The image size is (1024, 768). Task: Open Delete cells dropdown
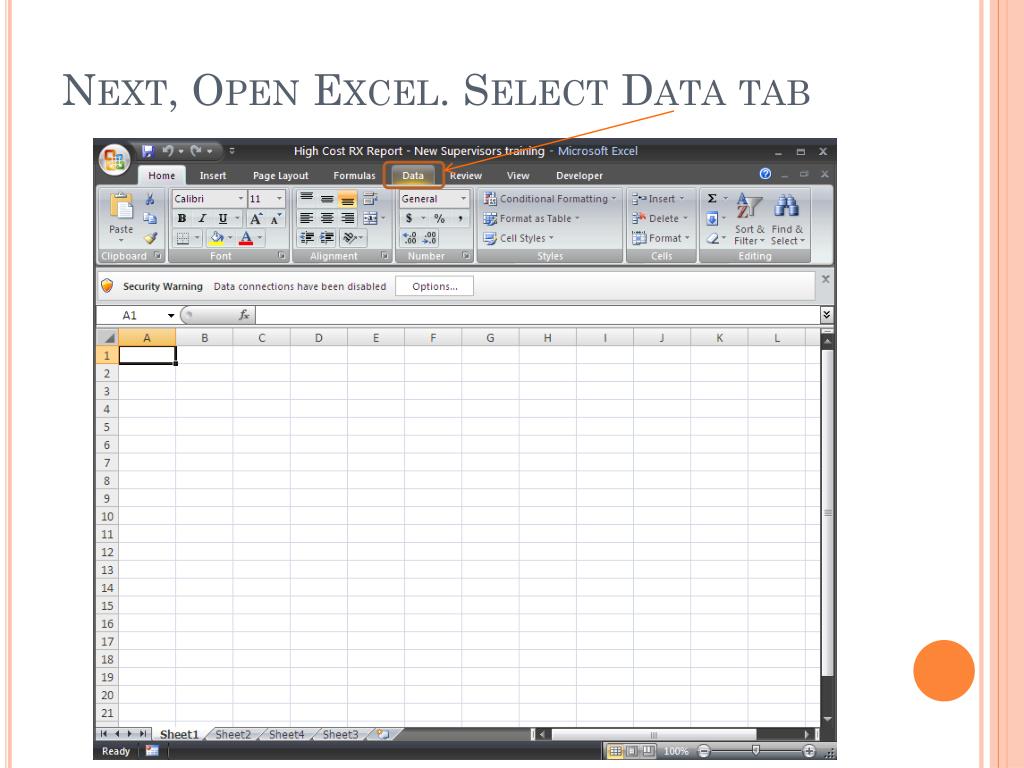660,219
